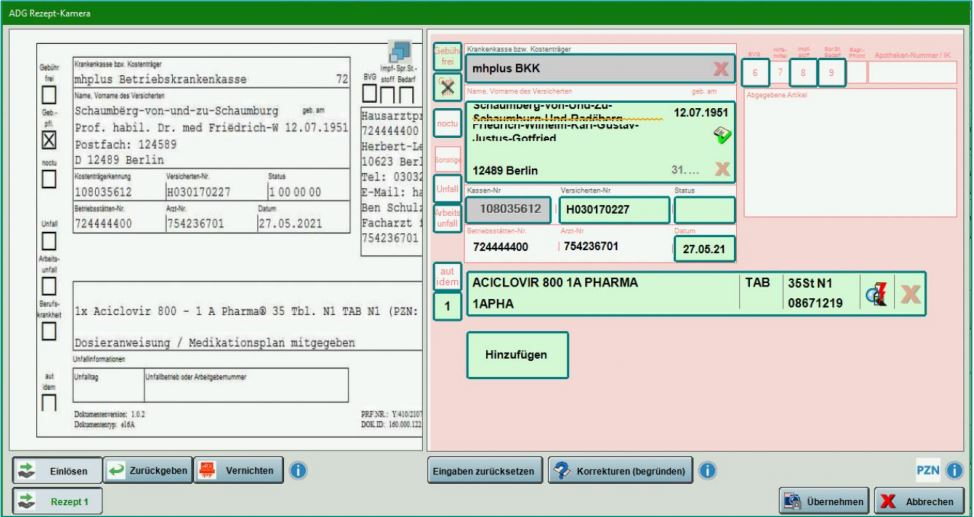Click the green checkmark card icon in patient field
The width and height of the screenshot is (974, 517).
(721, 135)
